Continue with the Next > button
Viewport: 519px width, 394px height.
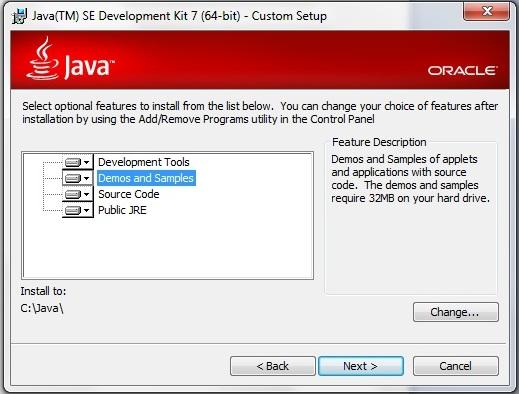click(361, 366)
